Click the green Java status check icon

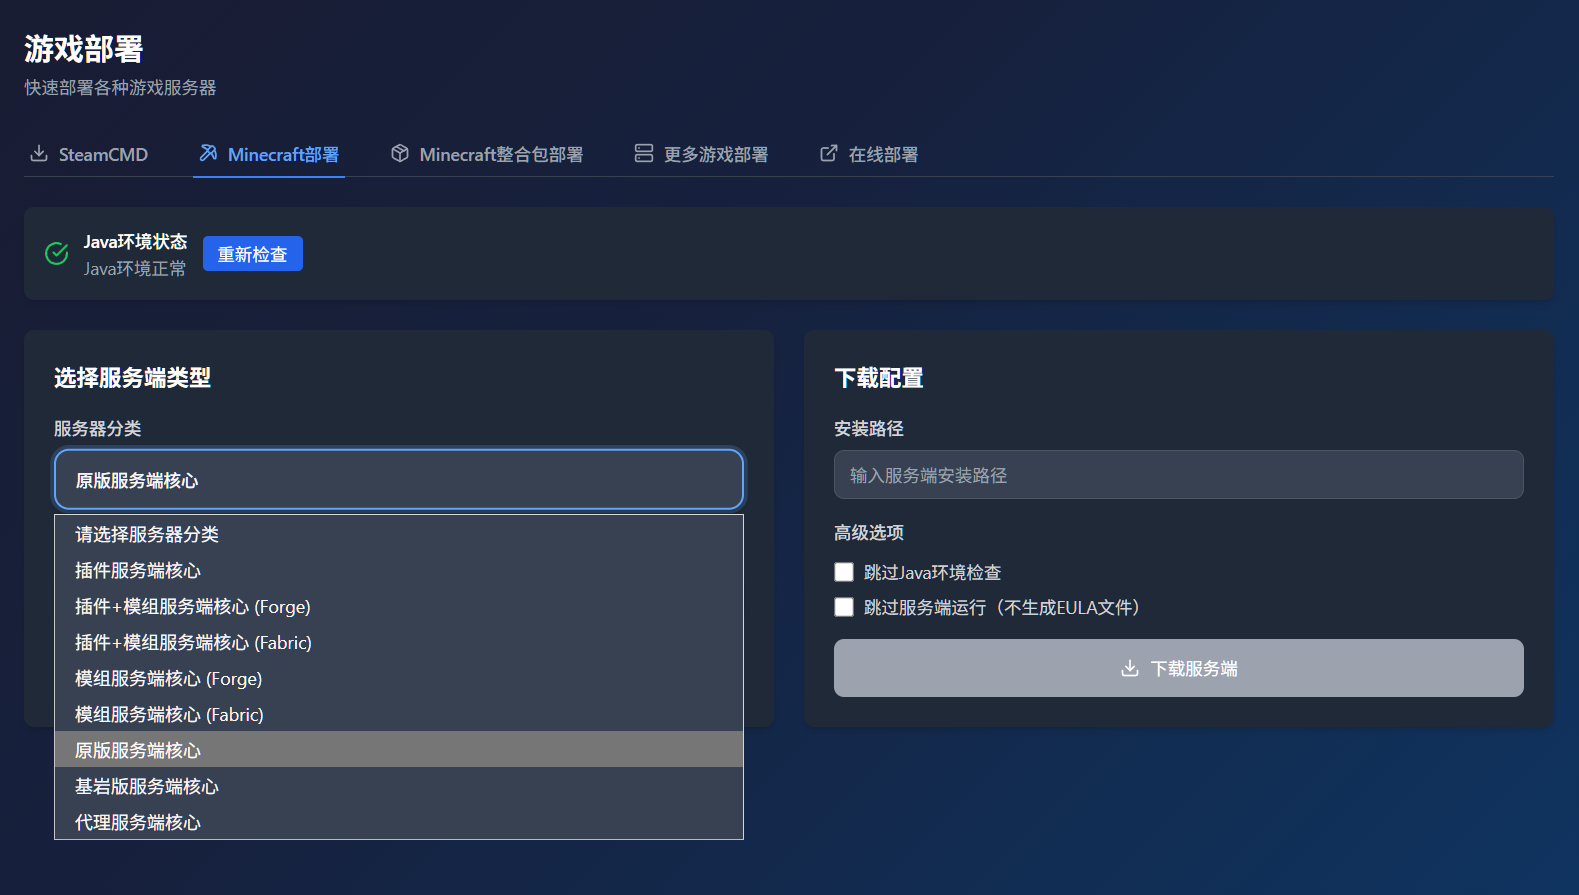(57, 254)
